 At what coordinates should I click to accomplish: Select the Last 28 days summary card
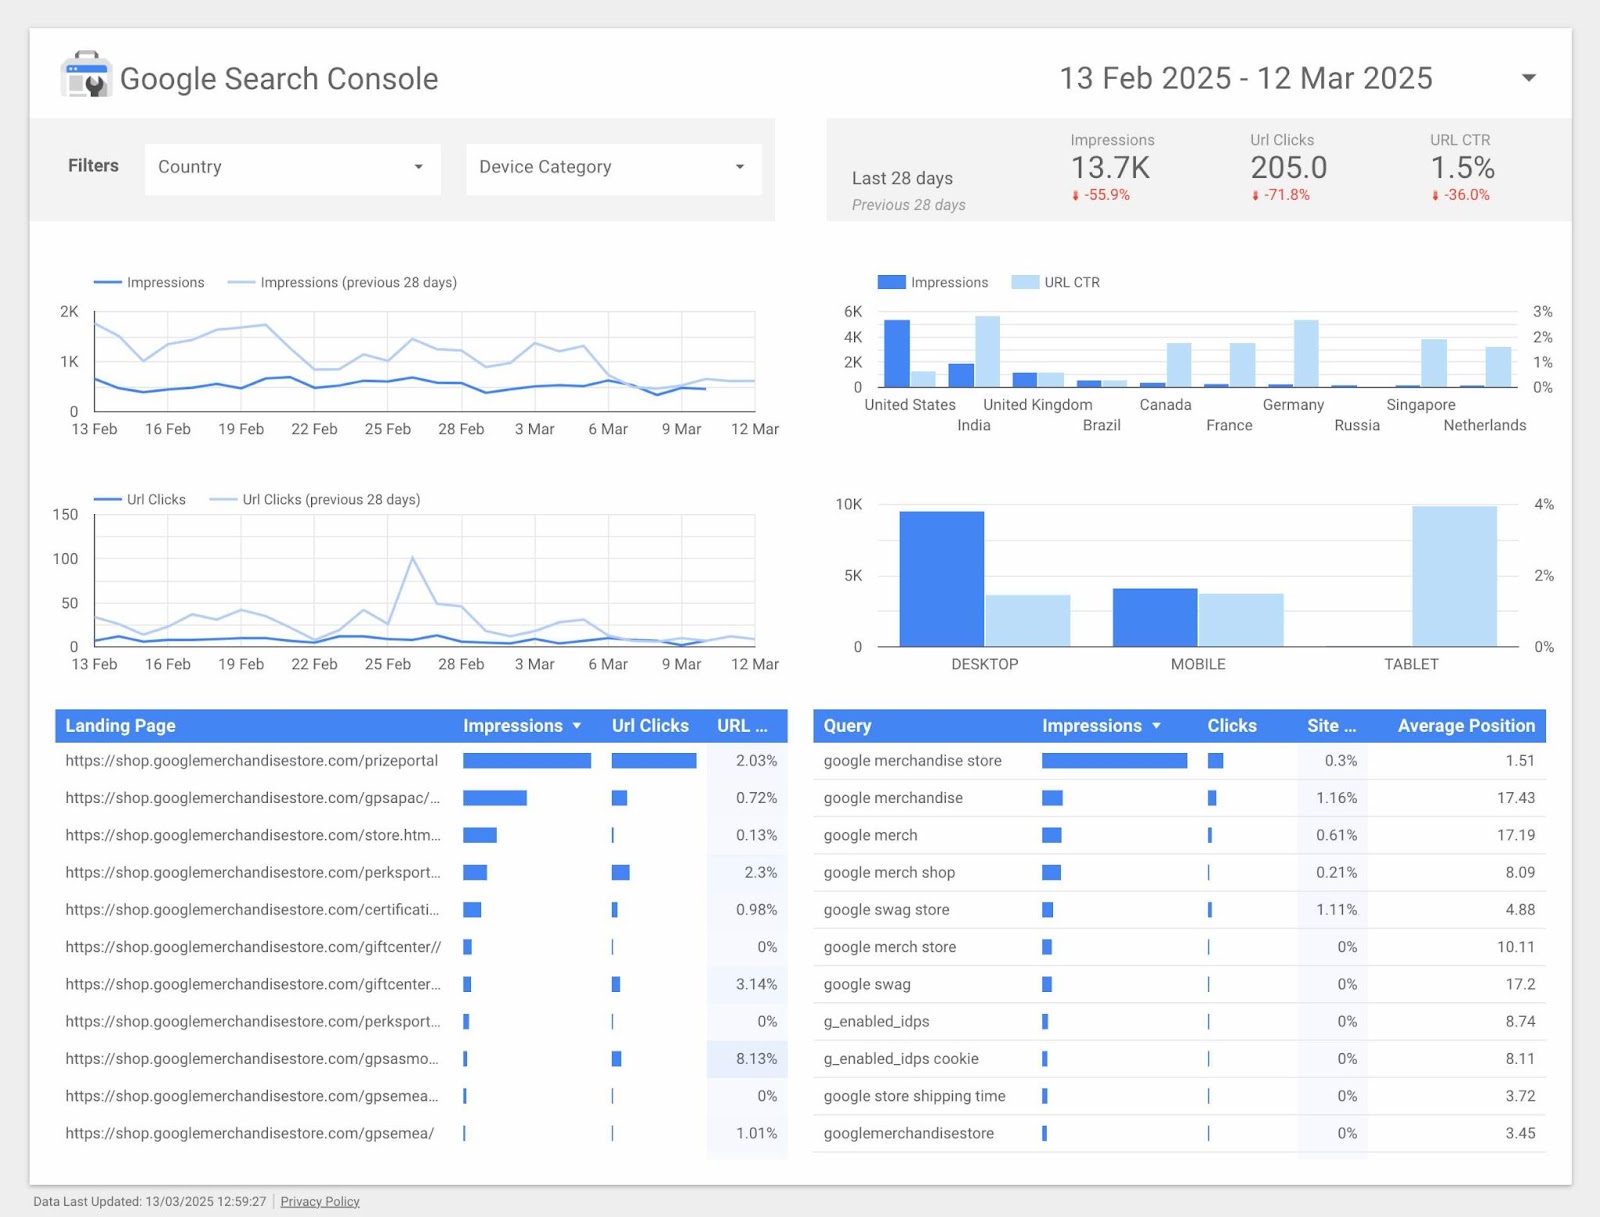coord(902,178)
